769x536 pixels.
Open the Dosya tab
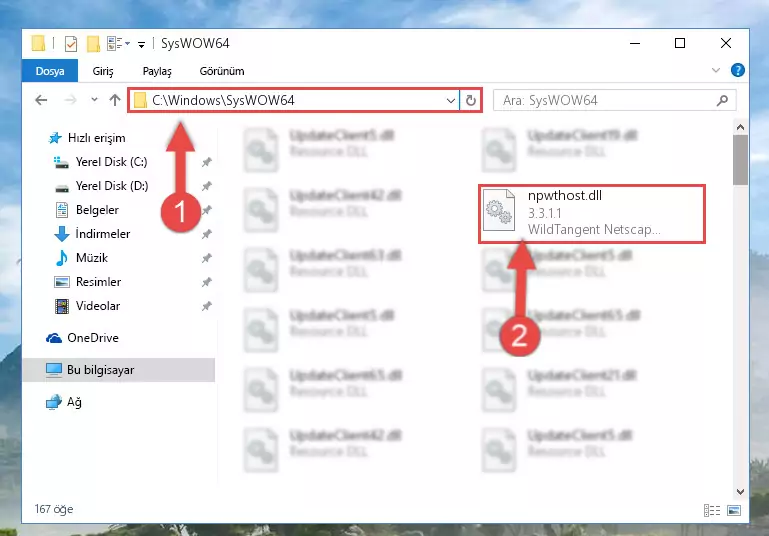pos(50,71)
